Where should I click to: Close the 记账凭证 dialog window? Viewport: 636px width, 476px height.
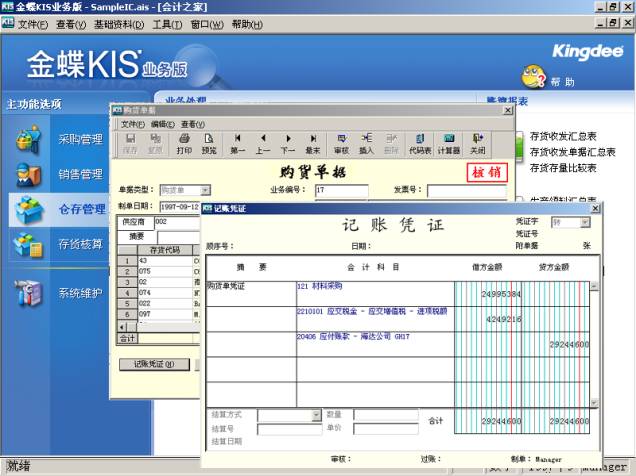595,208
